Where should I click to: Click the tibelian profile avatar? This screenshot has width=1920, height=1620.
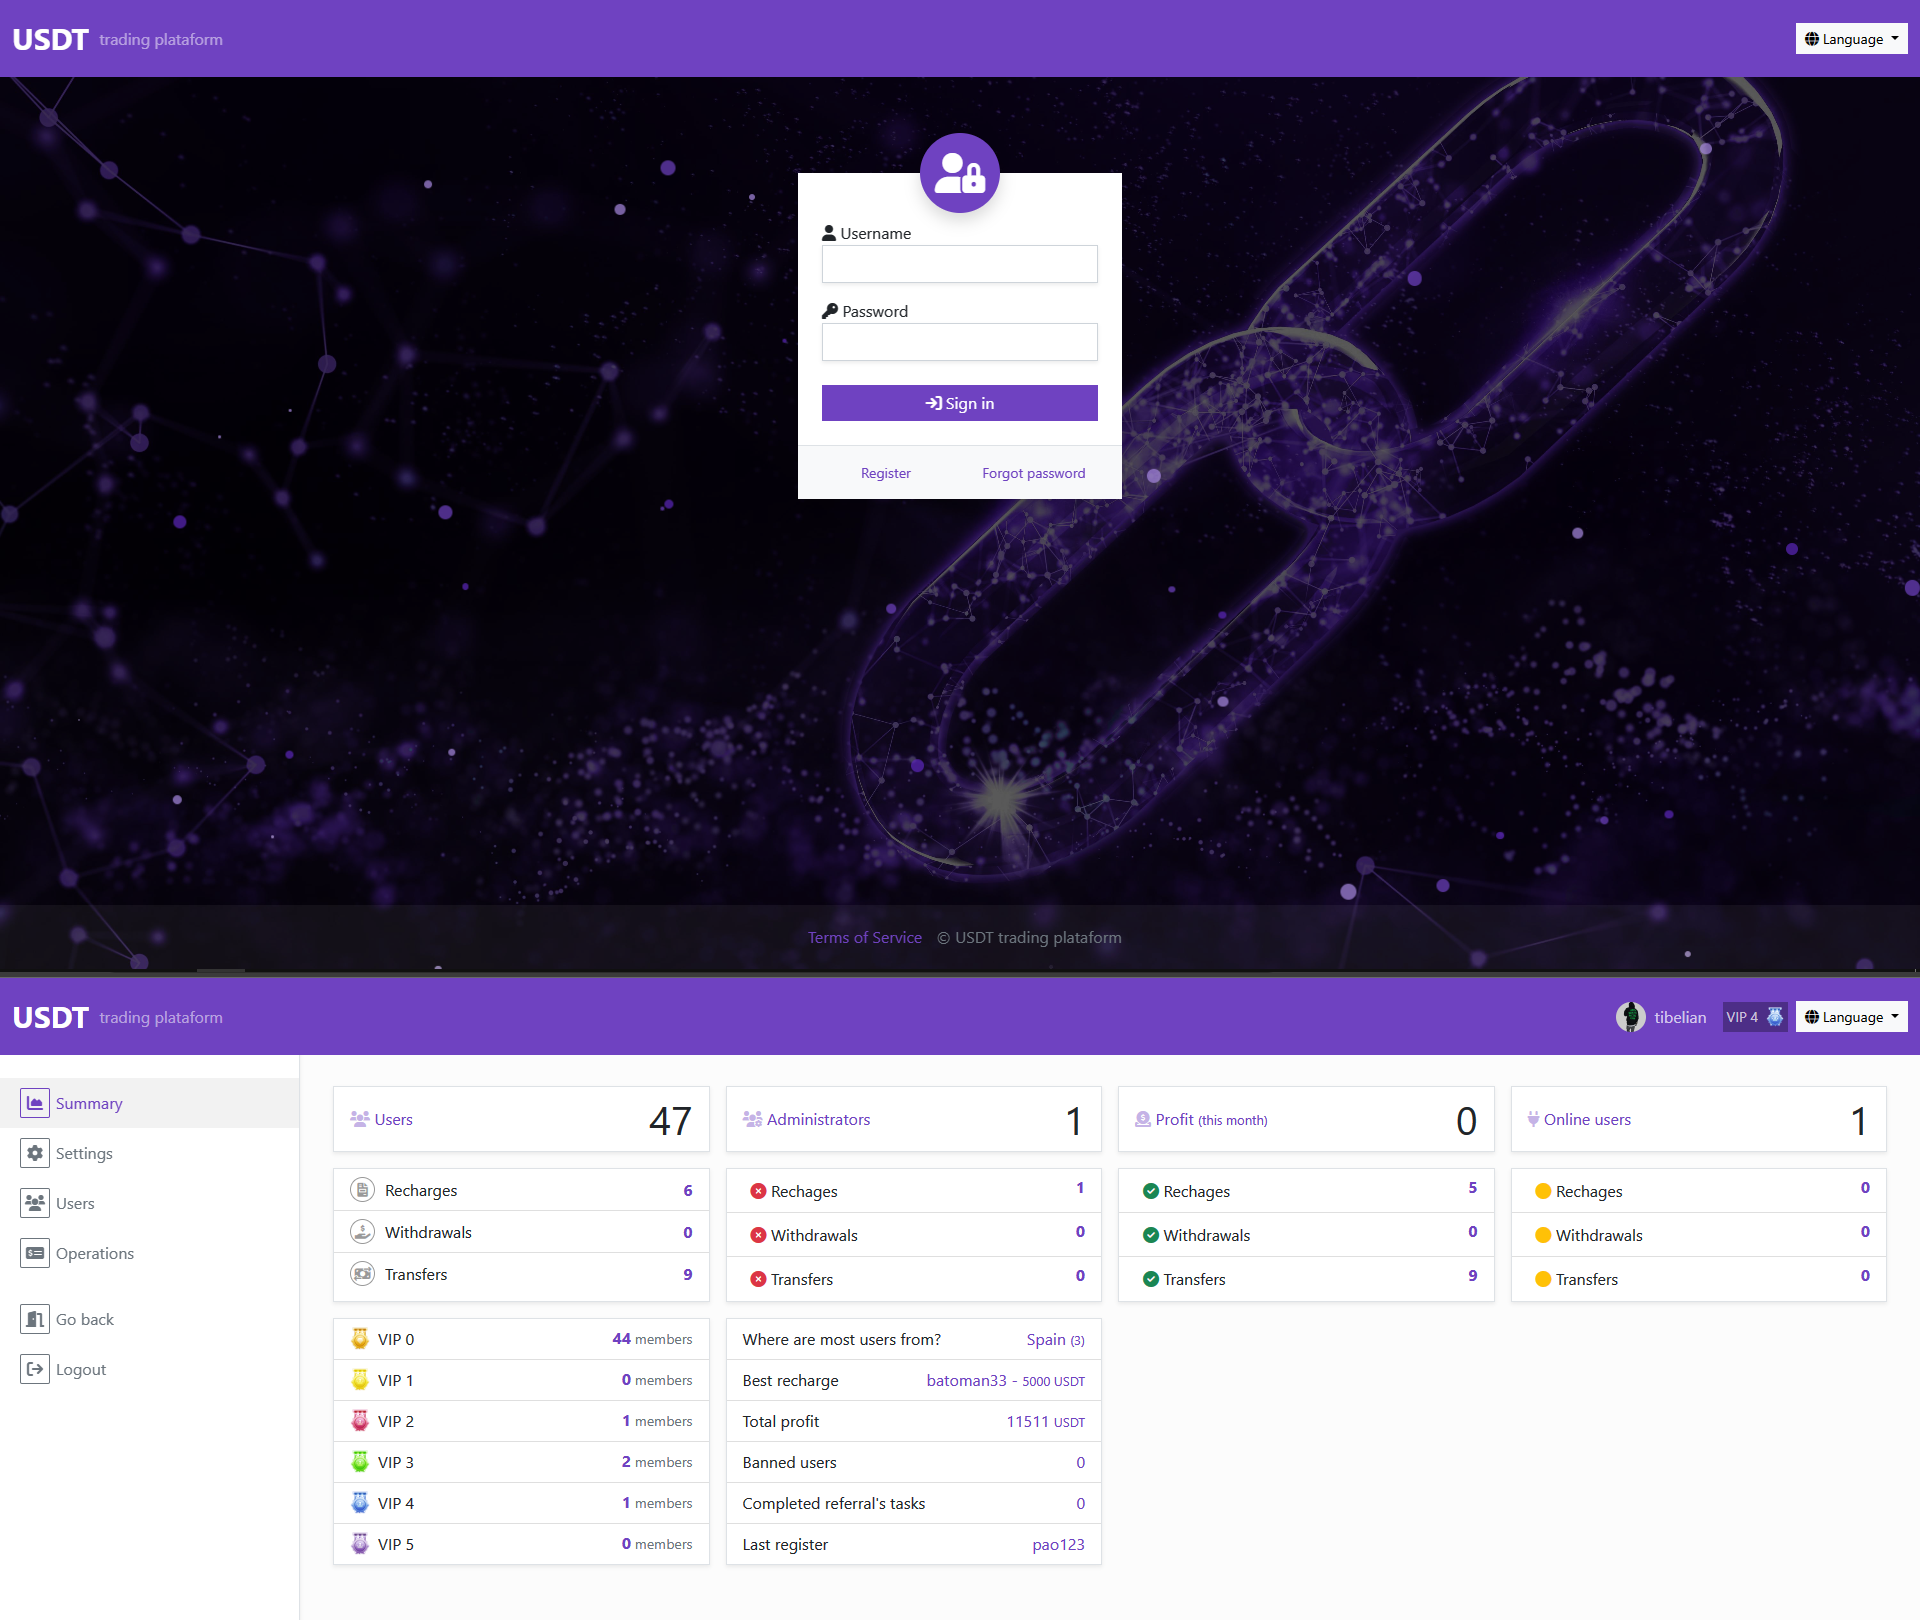[x=1630, y=1017]
